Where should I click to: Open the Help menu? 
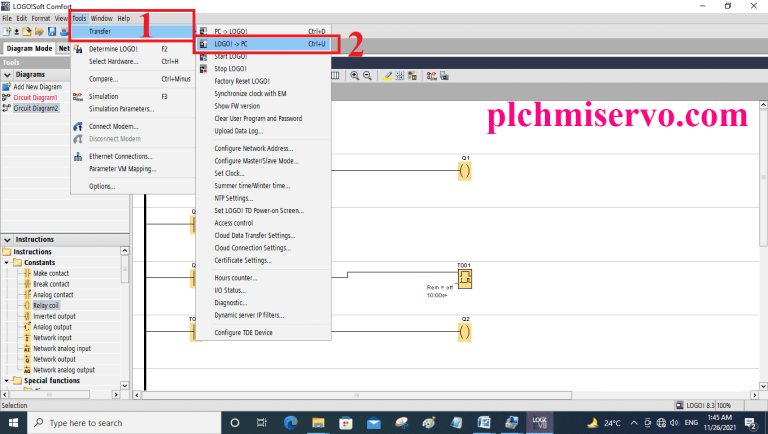coord(123,19)
